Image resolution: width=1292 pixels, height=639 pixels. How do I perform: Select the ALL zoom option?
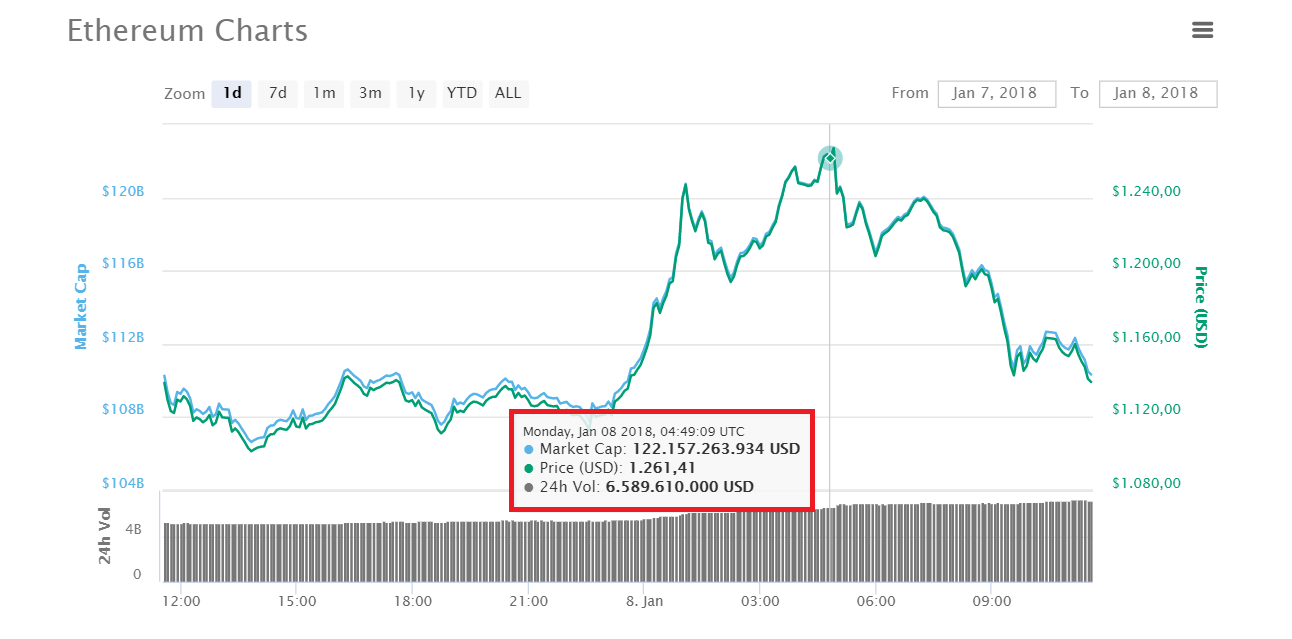tap(508, 93)
